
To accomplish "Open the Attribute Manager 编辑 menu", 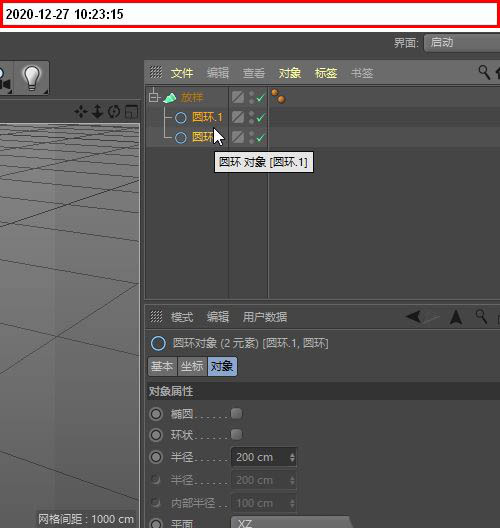I will [x=218, y=317].
